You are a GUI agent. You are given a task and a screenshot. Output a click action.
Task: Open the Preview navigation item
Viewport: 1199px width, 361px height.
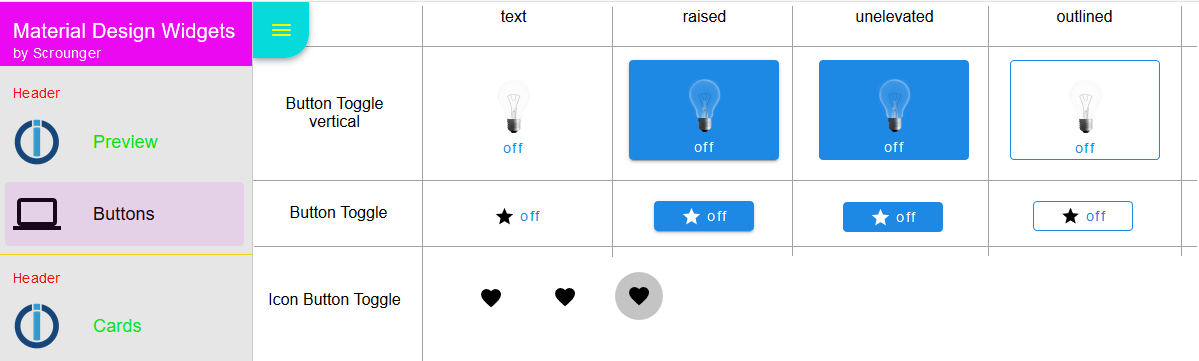point(125,141)
